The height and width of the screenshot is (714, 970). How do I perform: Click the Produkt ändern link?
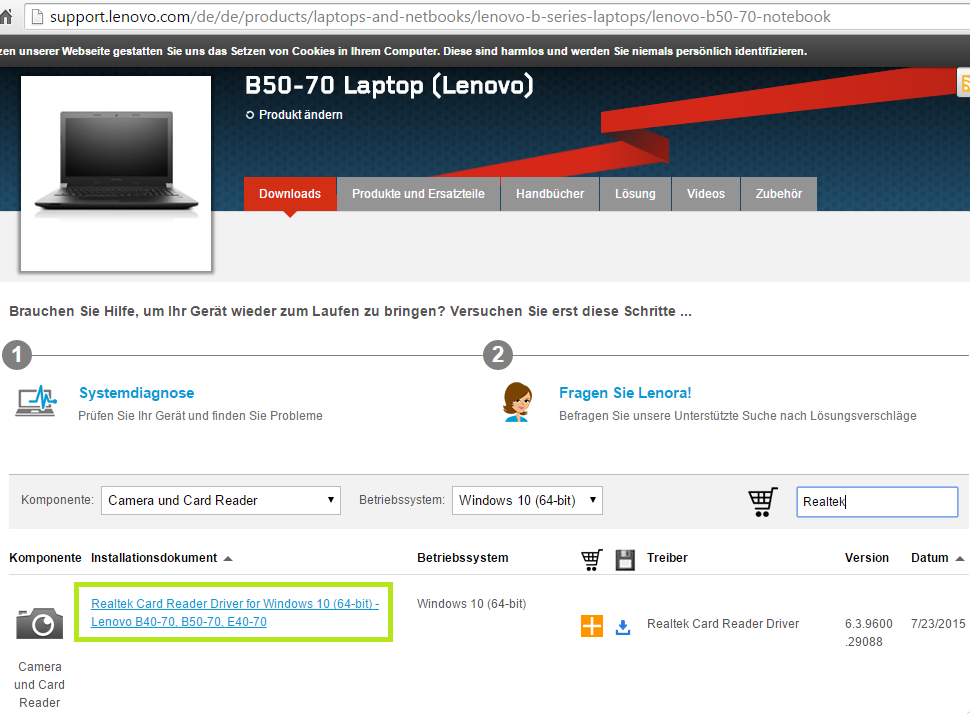click(300, 115)
